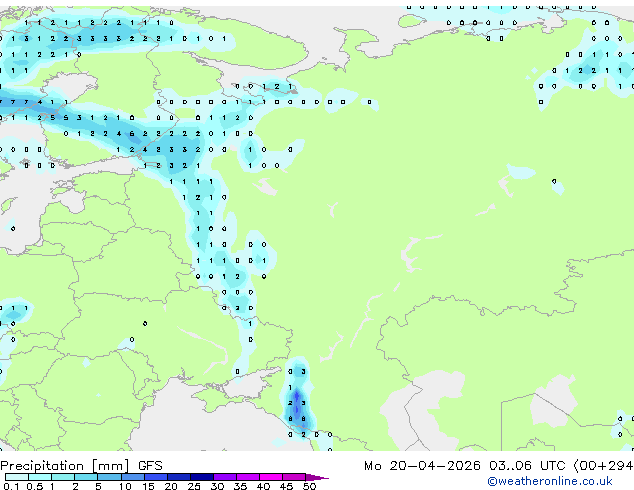Open the weatheronline.co.uk copyright link
Screen dimensions: 634x490
[550, 481]
